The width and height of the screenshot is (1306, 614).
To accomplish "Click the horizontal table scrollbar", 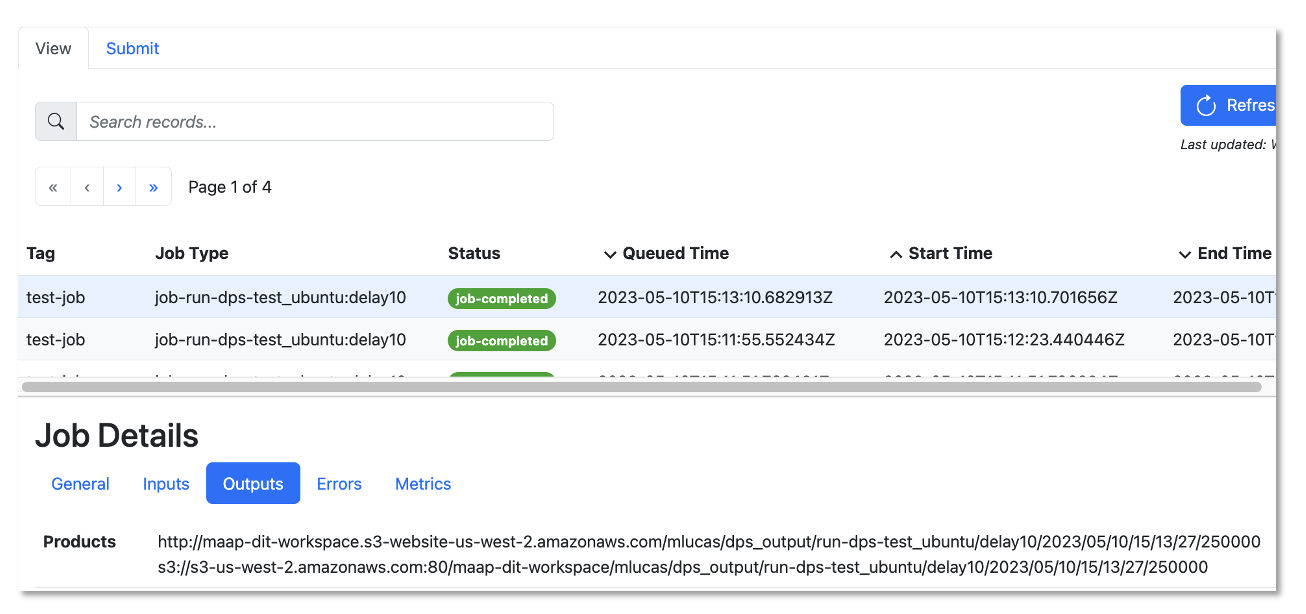I will (641, 386).
